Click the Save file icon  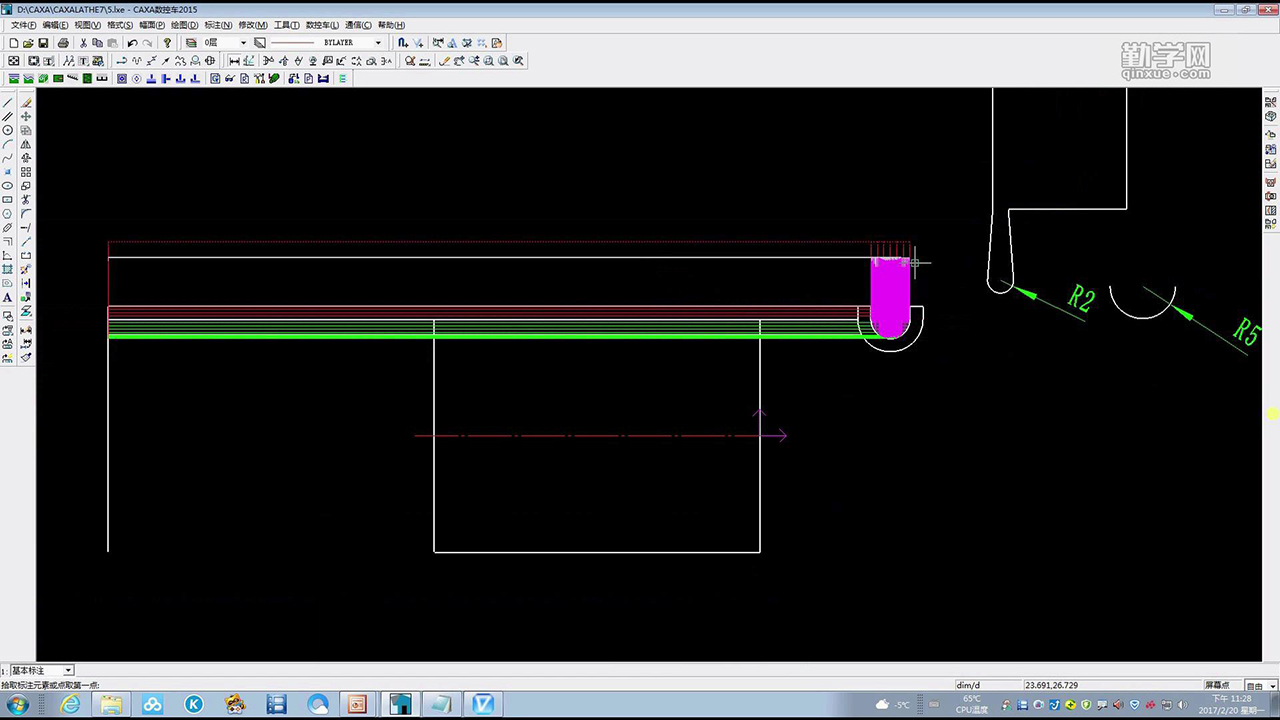tap(43, 43)
